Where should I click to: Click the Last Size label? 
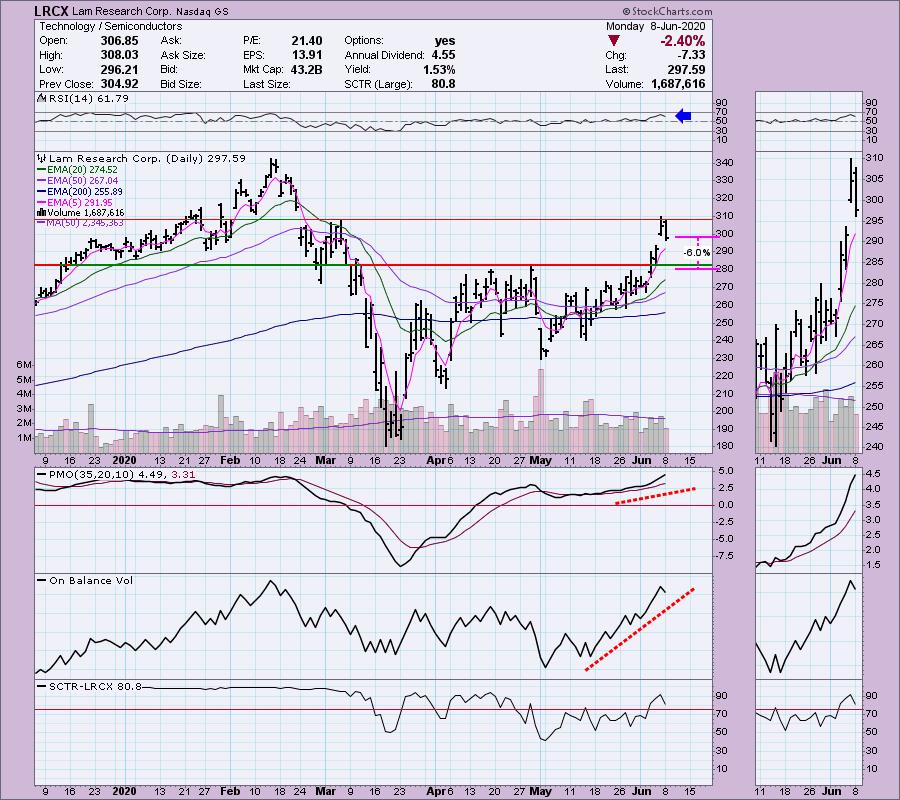tap(266, 84)
